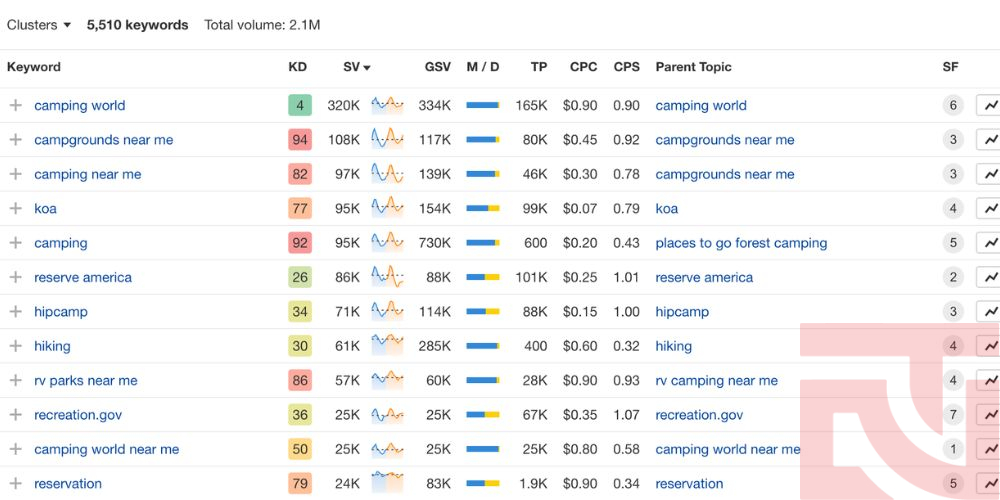Screen dimensions: 1000x500
Task: Click SV sparkline for camping world
Action: (x=388, y=105)
